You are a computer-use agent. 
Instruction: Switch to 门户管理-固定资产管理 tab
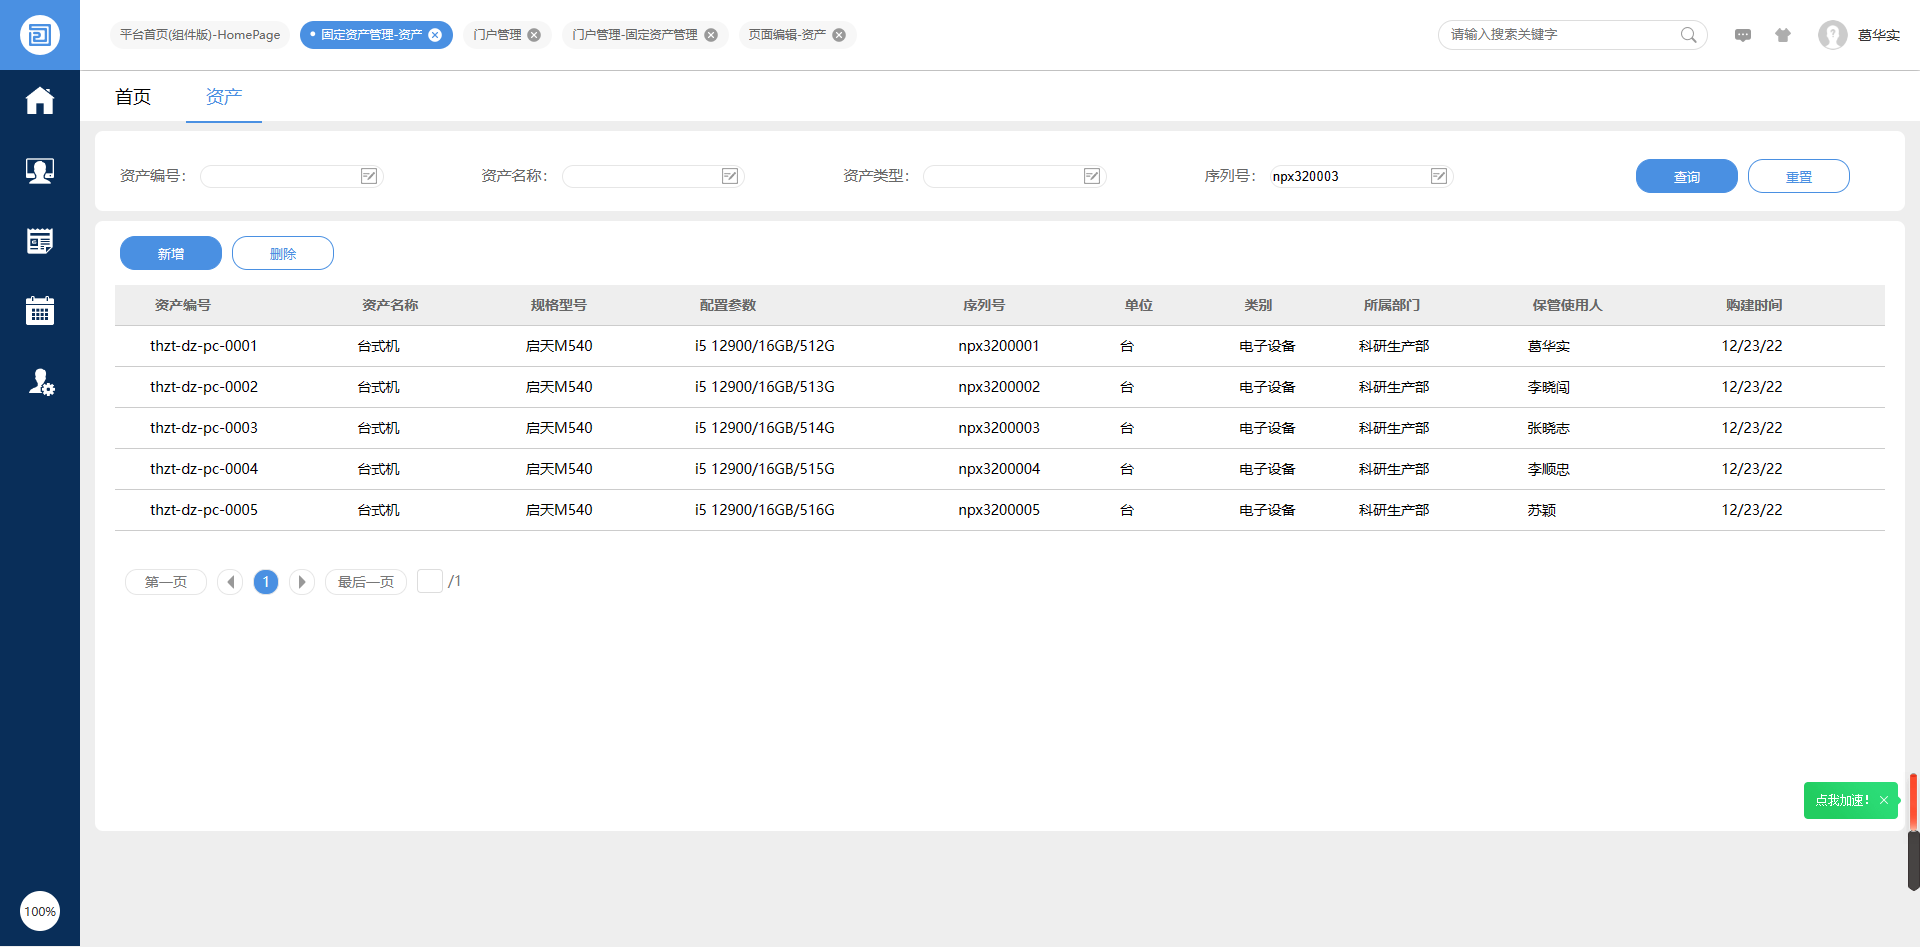coord(634,35)
